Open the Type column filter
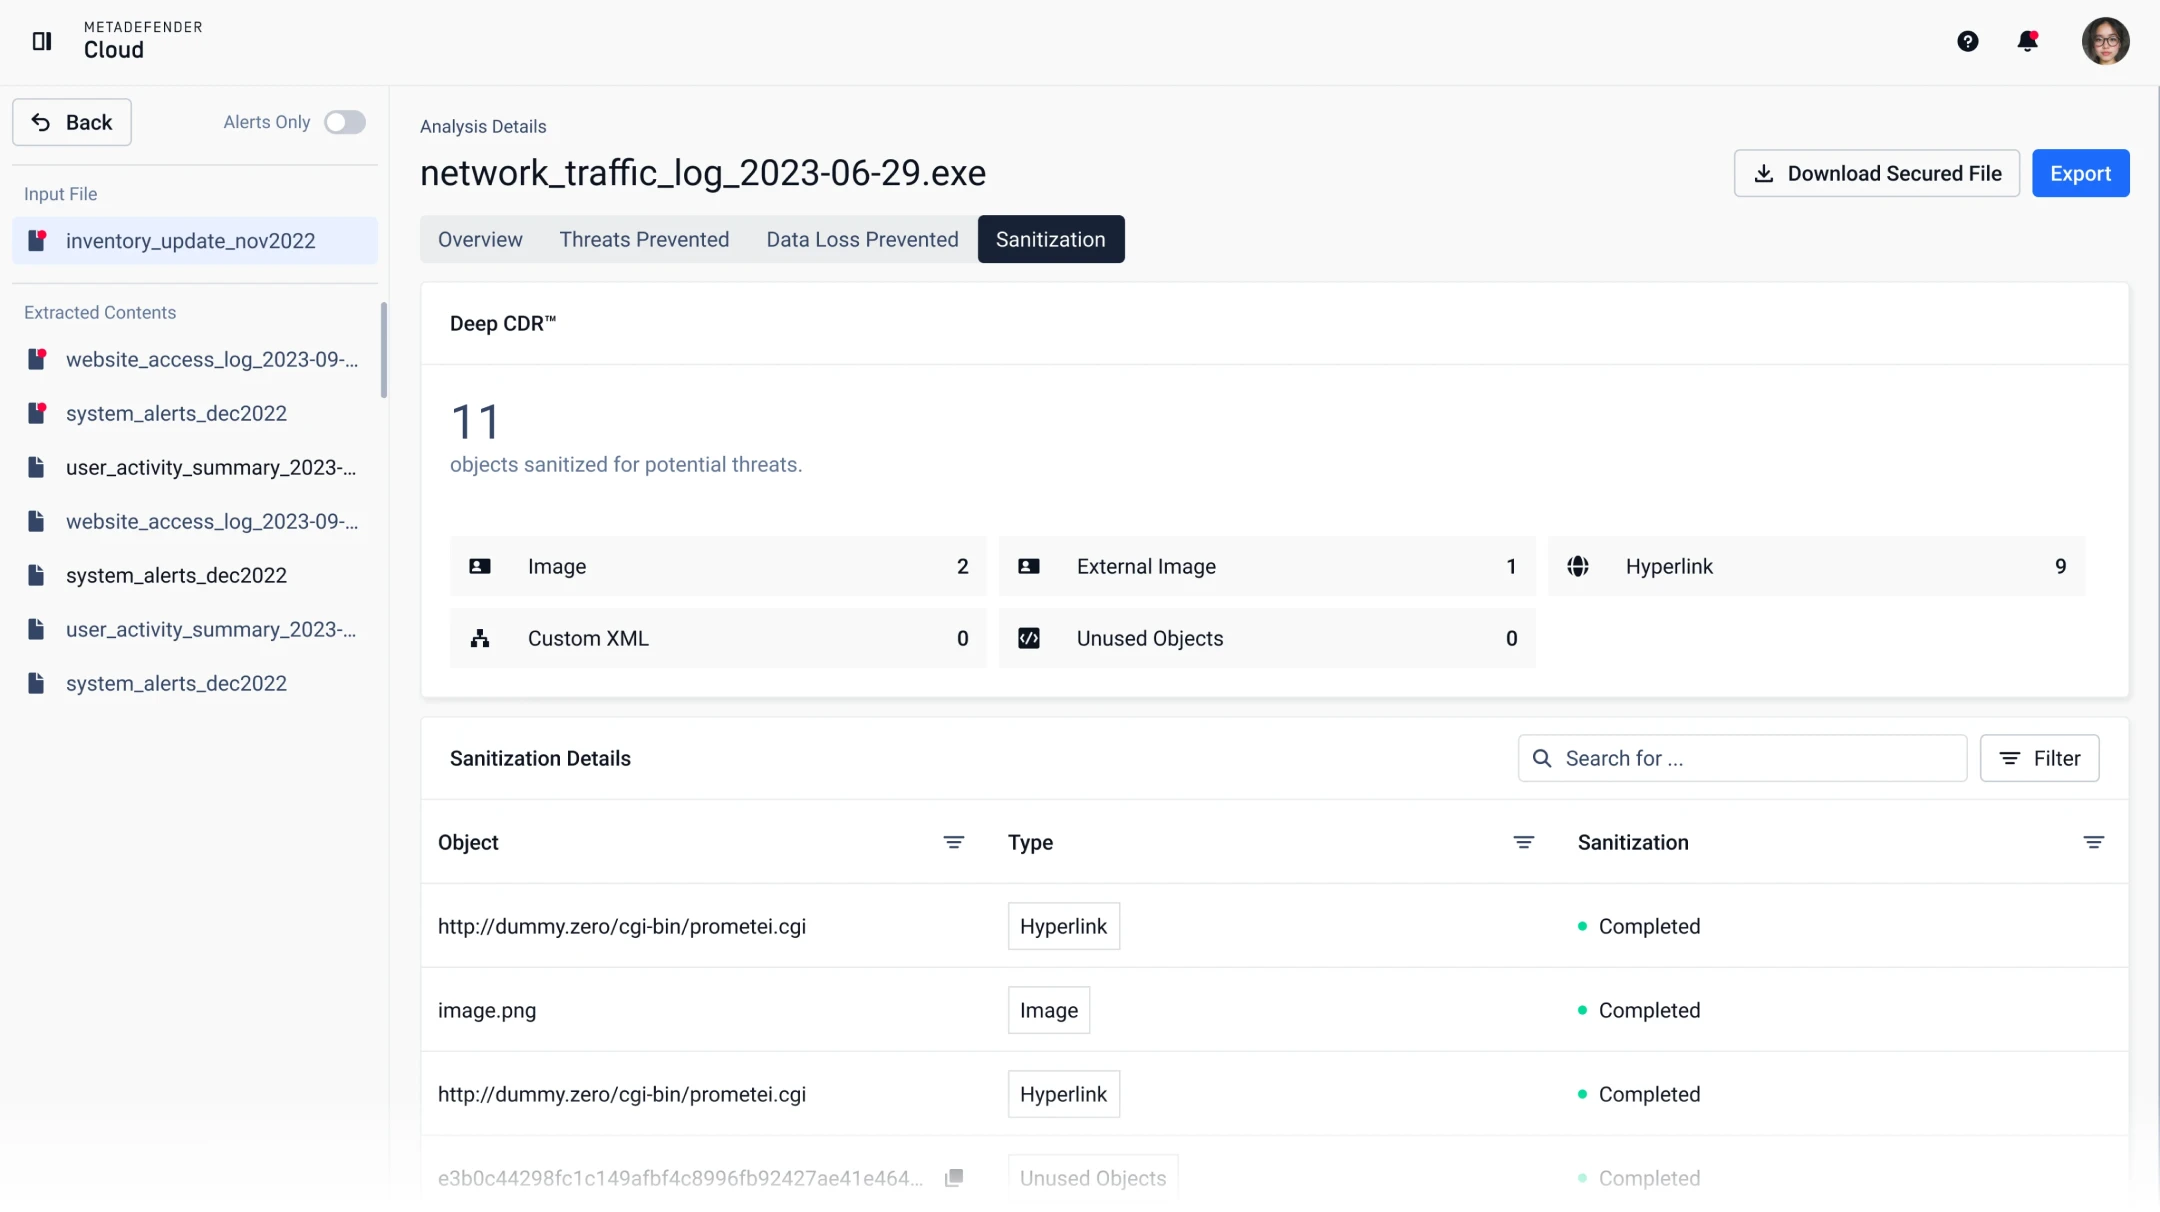Image resolution: width=2160 pixels, height=1212 pixels. coord(1523,842)
